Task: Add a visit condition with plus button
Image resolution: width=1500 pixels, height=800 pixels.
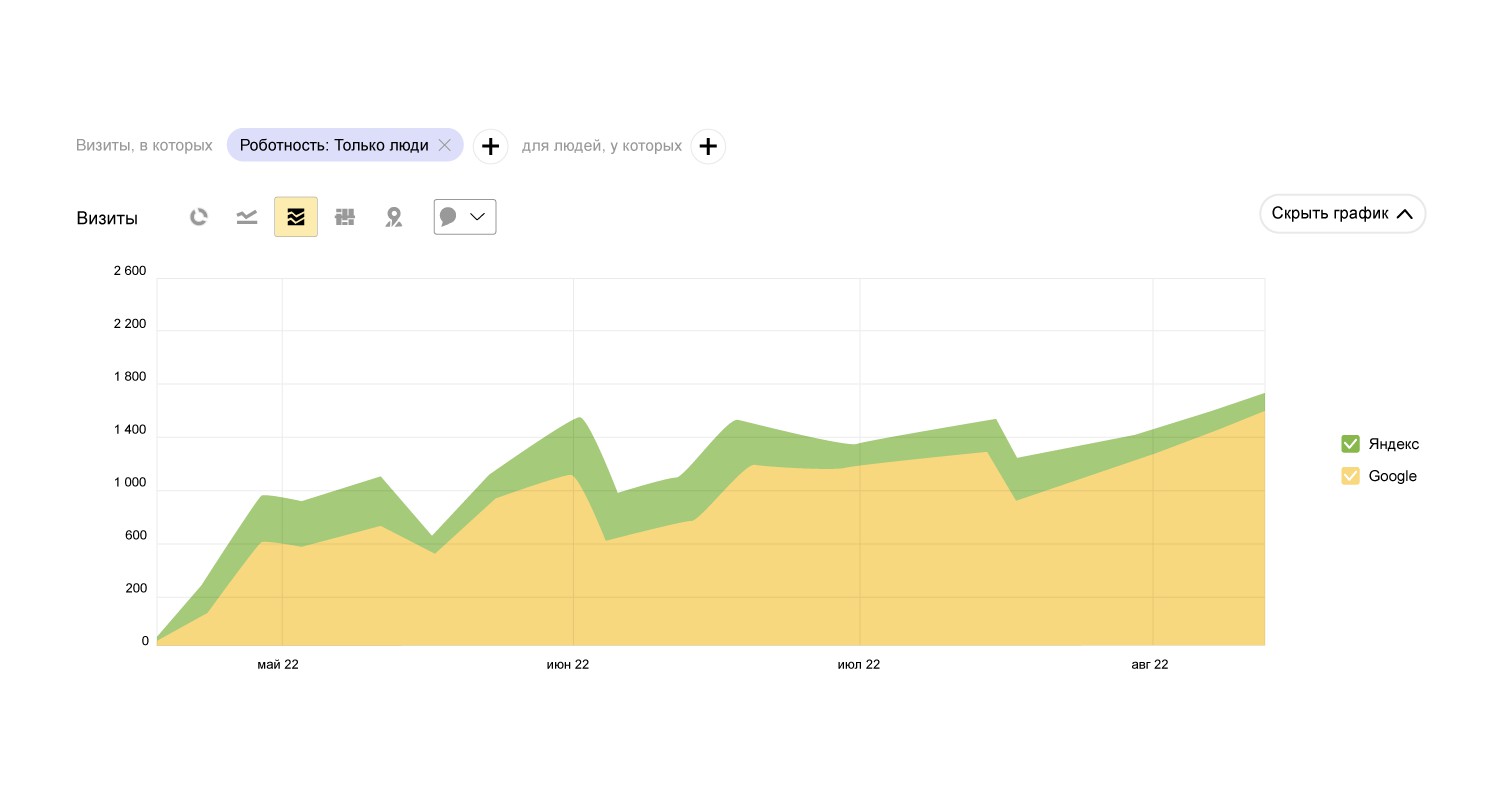Action: (490, 146)
